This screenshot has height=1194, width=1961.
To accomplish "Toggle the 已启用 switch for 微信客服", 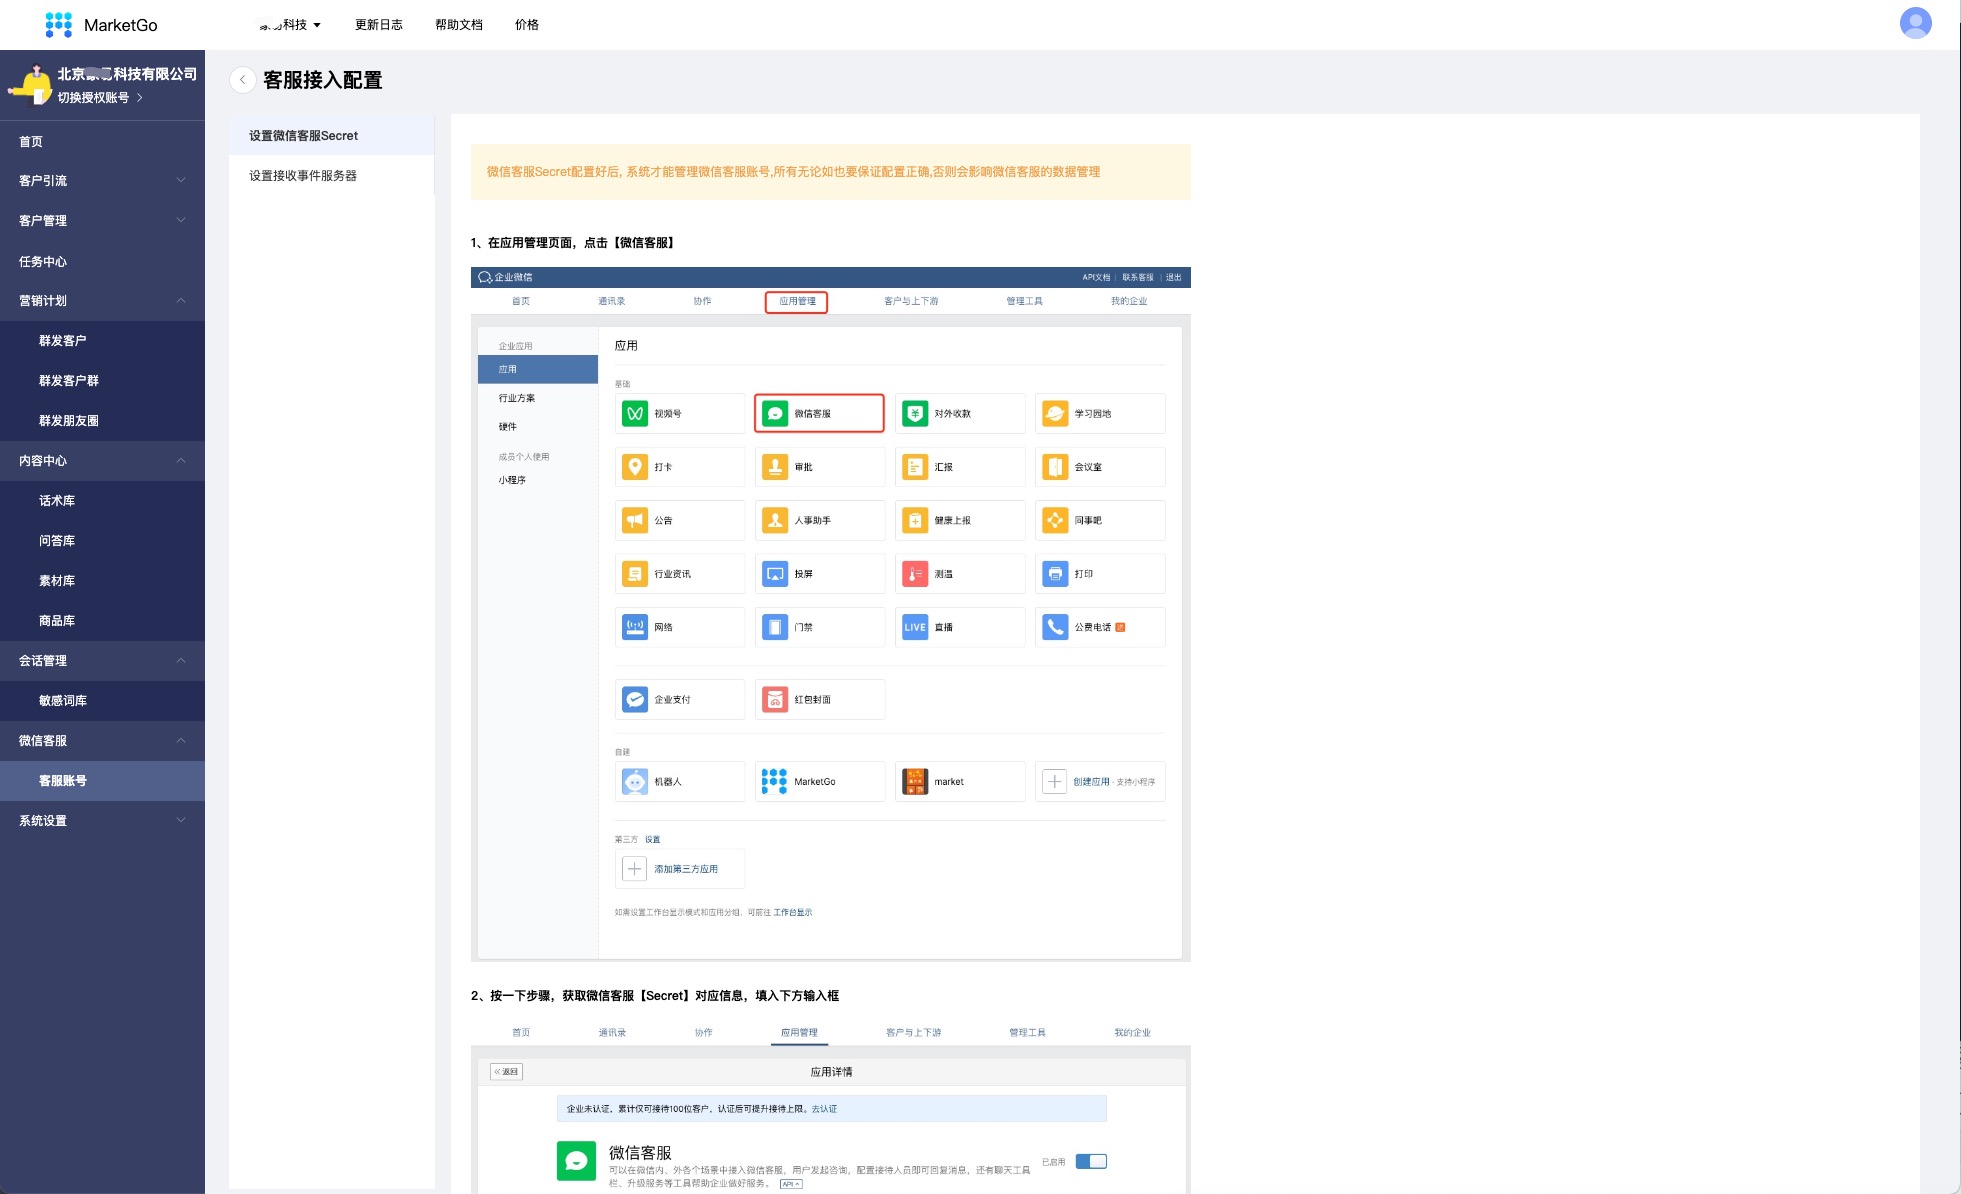I will click(1091, 1161).
